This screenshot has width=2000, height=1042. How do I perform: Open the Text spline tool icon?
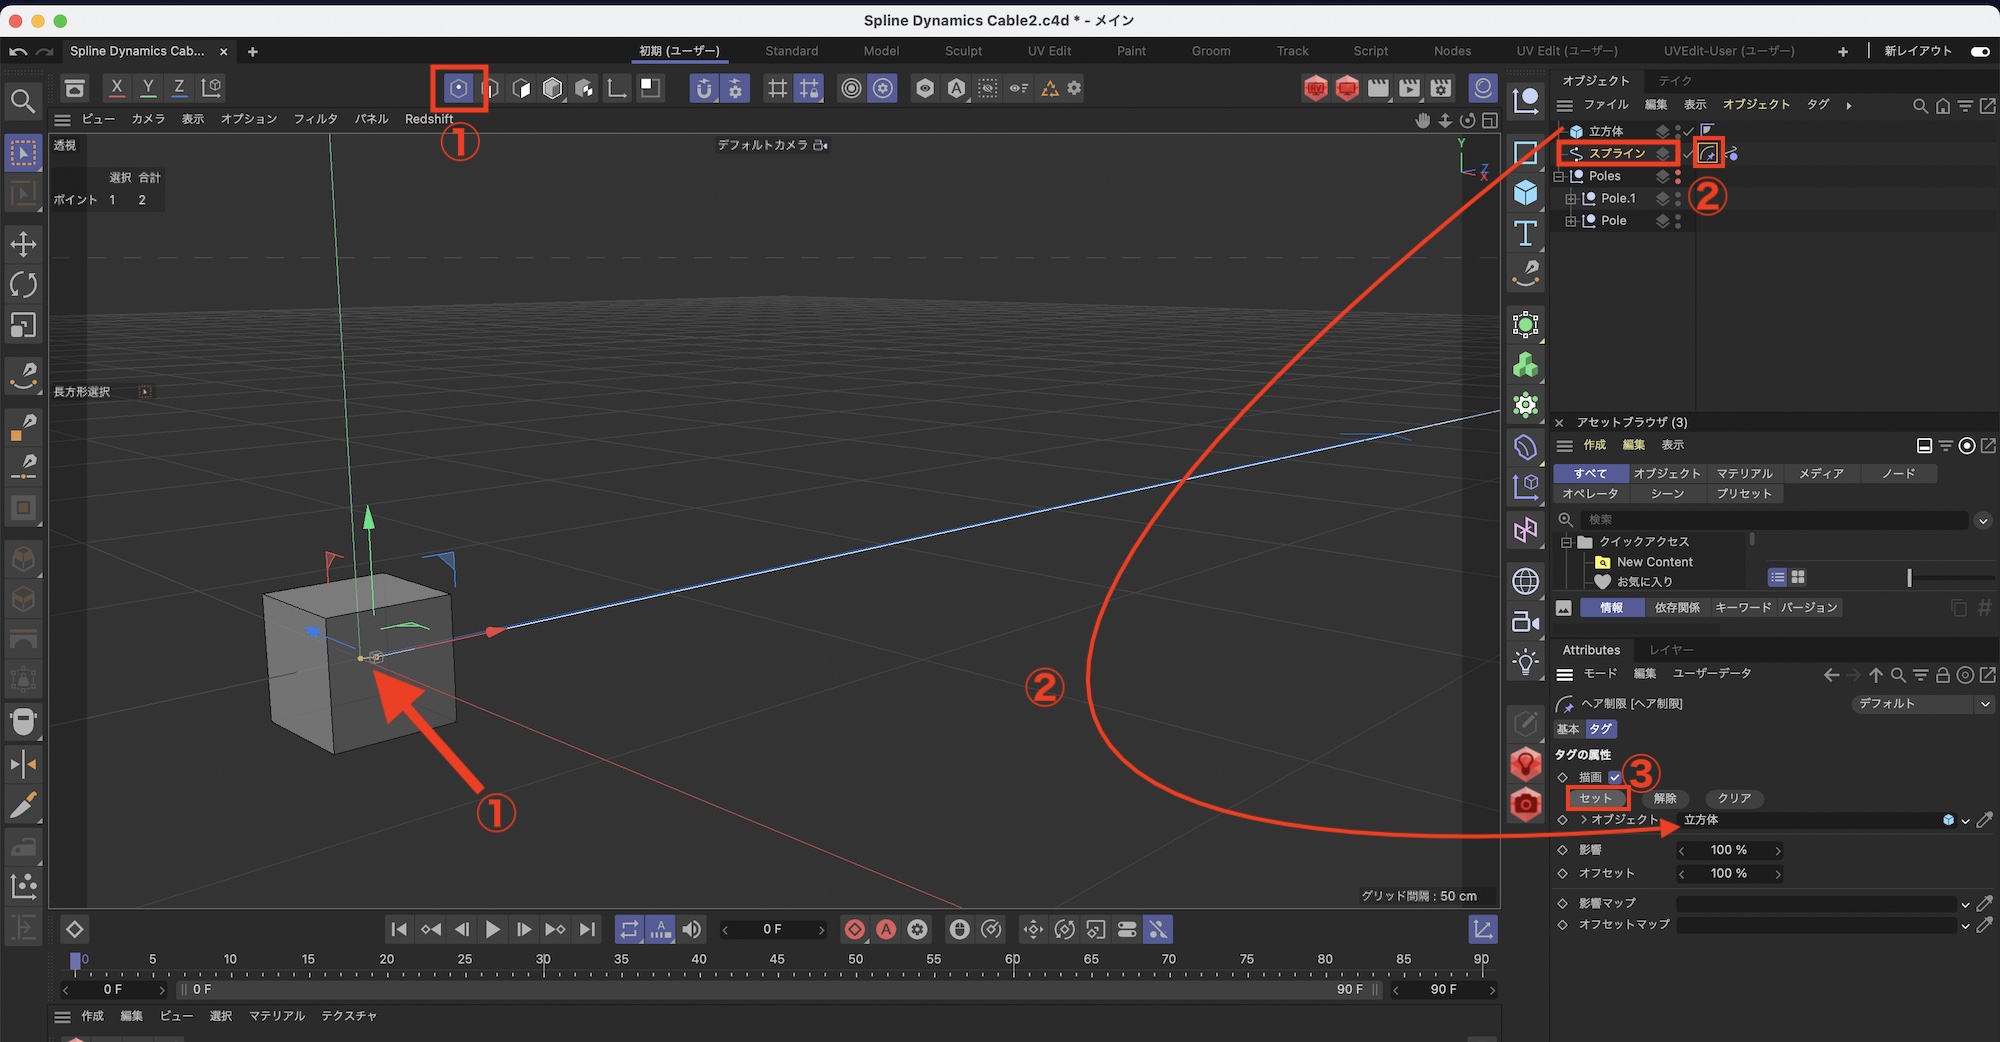coord(1525,233)
